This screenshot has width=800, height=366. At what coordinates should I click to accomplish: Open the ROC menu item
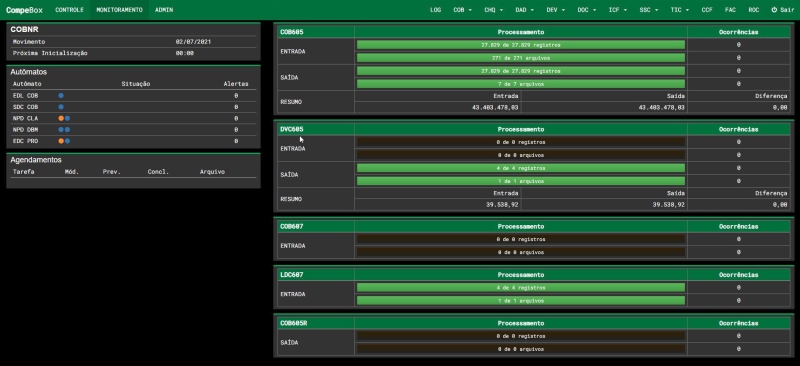[x=754, y=10]
